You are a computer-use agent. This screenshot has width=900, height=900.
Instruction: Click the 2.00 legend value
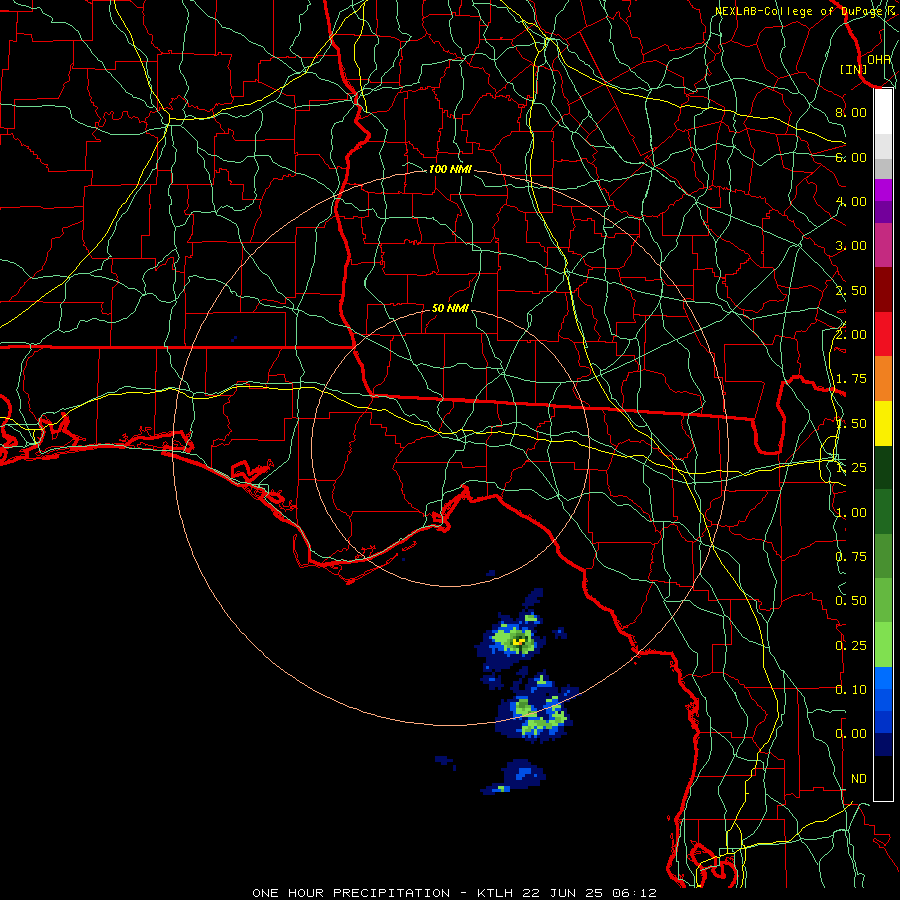point(851,334)
